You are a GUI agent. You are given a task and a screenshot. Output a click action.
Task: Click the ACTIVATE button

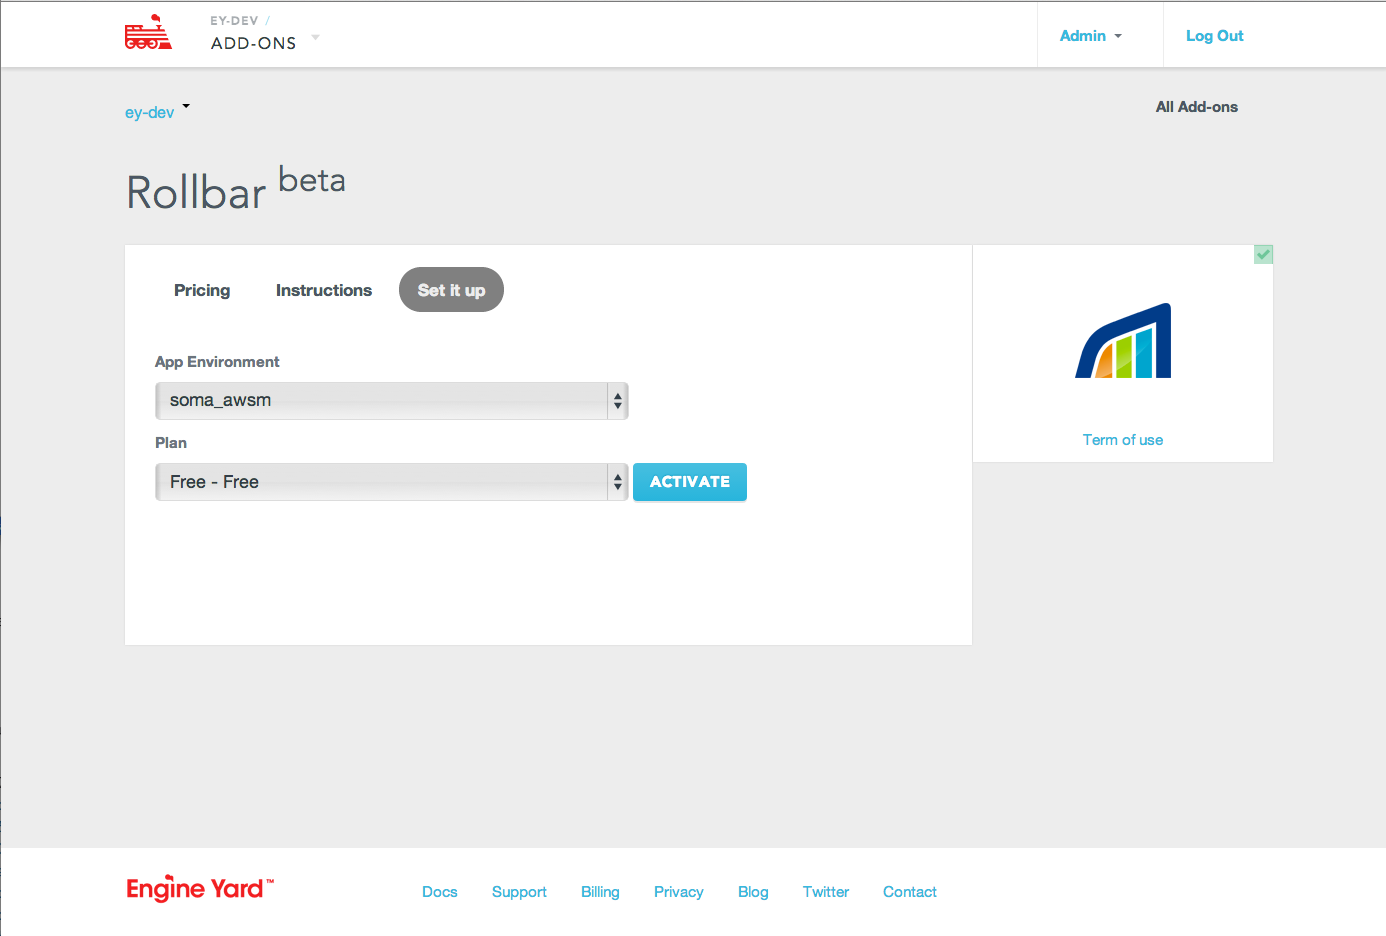690,482
